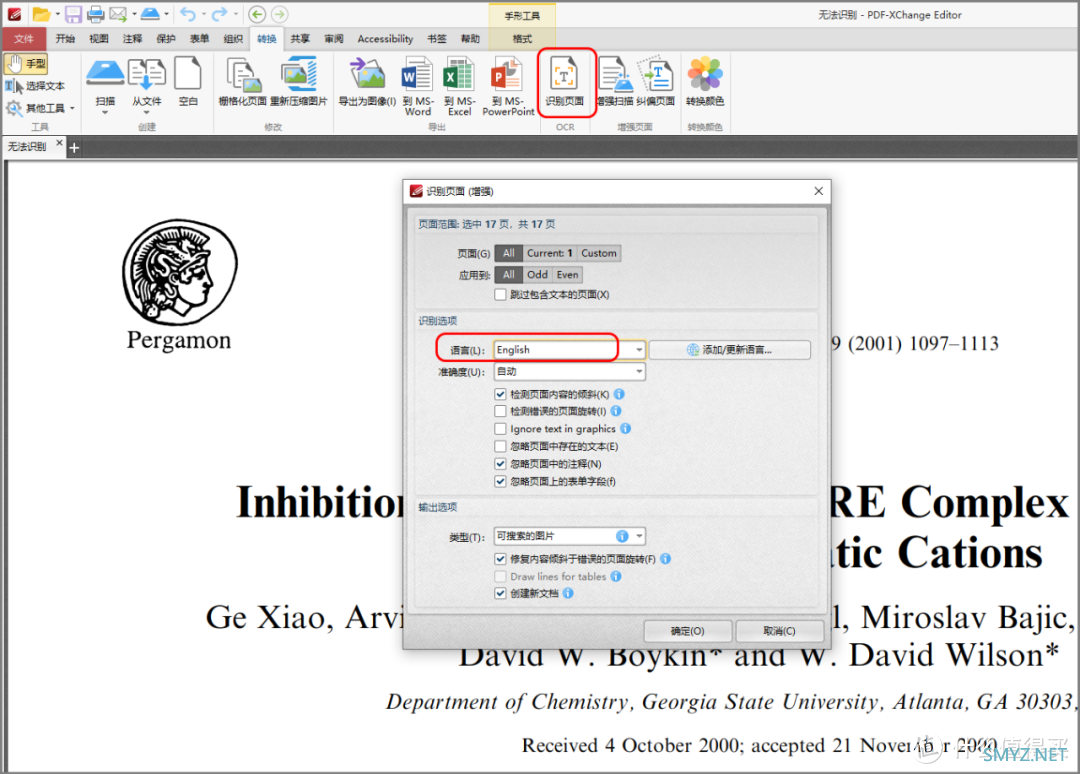Expand the scan dropdown arrow in quick toolbar
Viewport: 1080px width, 774px height.
(166, 14)
